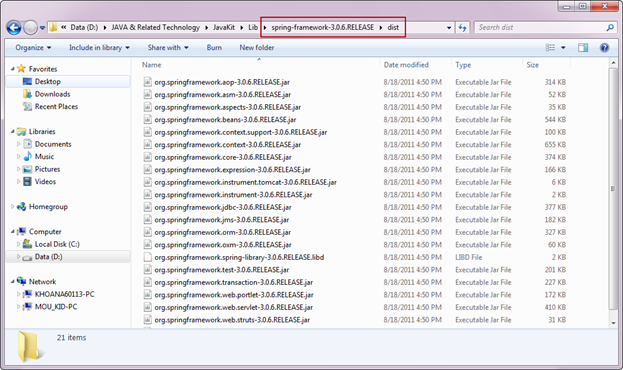Open the address bar history dropdown
623x370 pixels.
449,28
